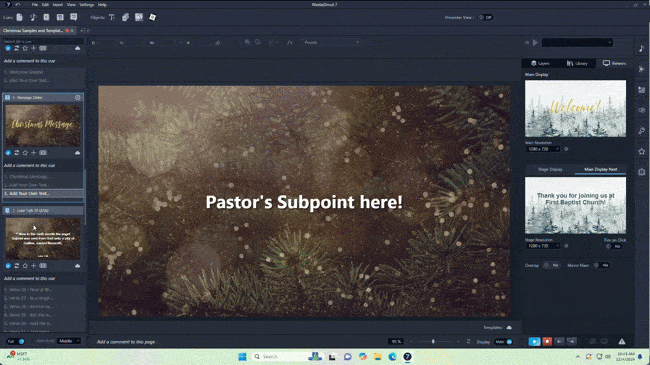Open the cloud panel in right sidebar
This screenshot has width=650, height=365.
point(641,110)
